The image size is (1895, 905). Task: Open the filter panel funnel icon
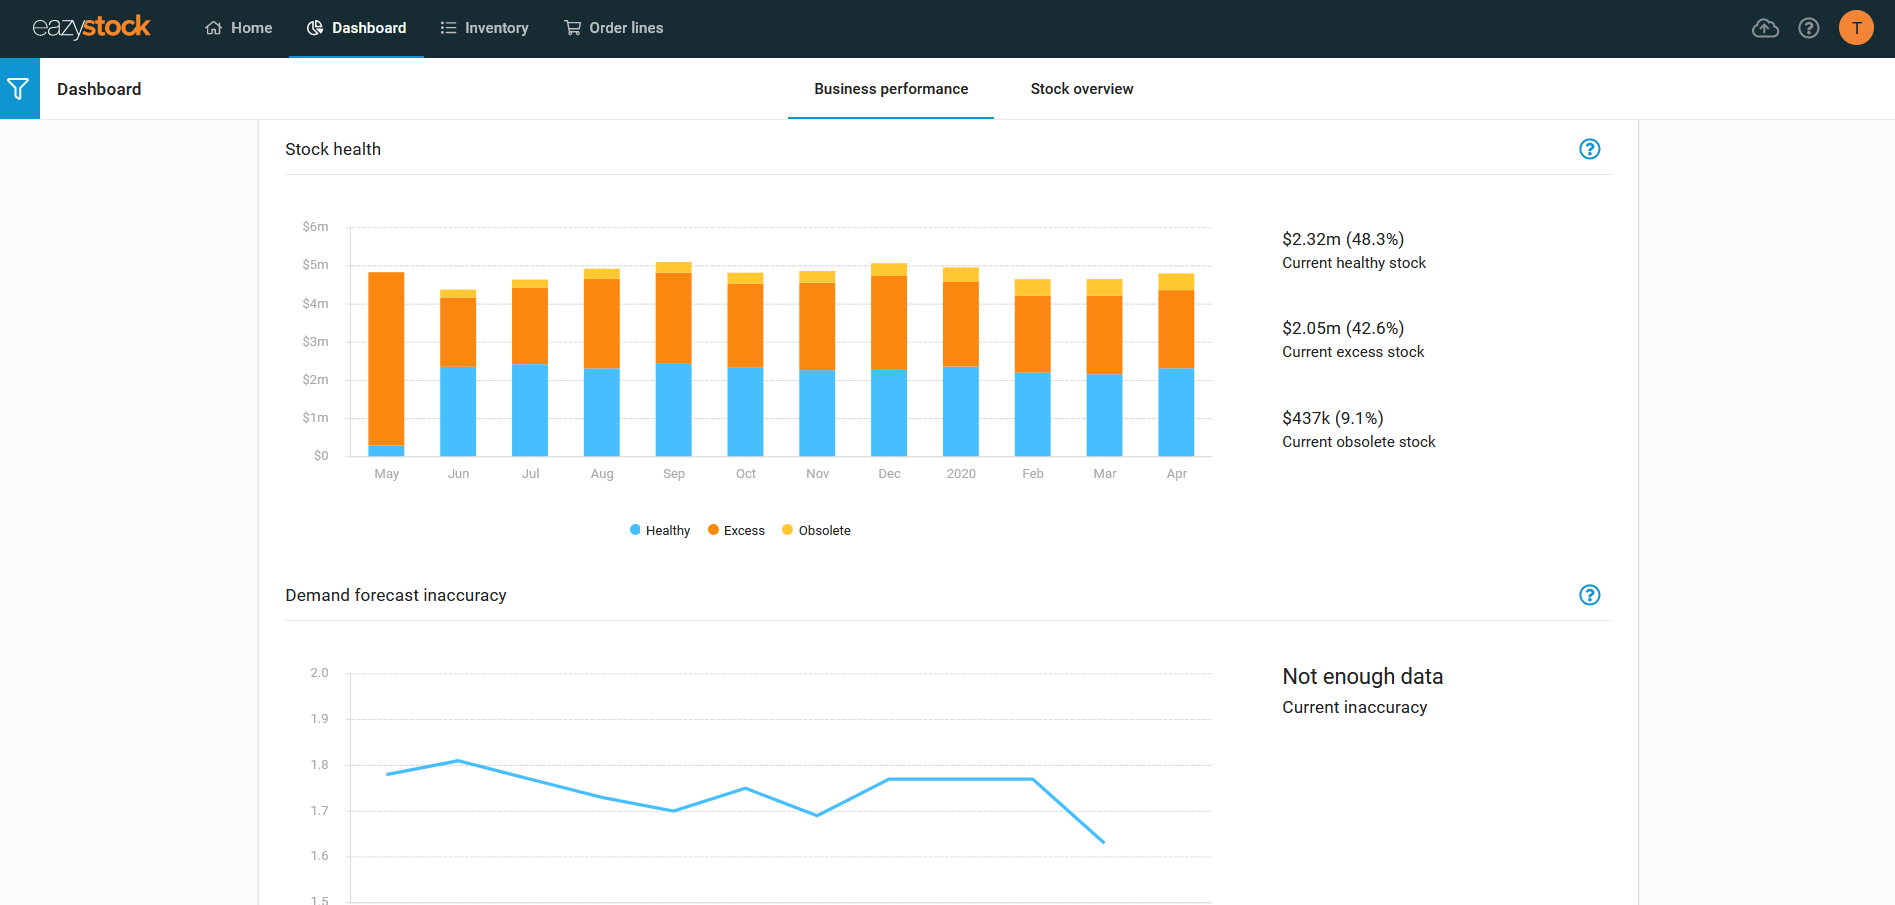pyautogui.click(x=19, y=89)
